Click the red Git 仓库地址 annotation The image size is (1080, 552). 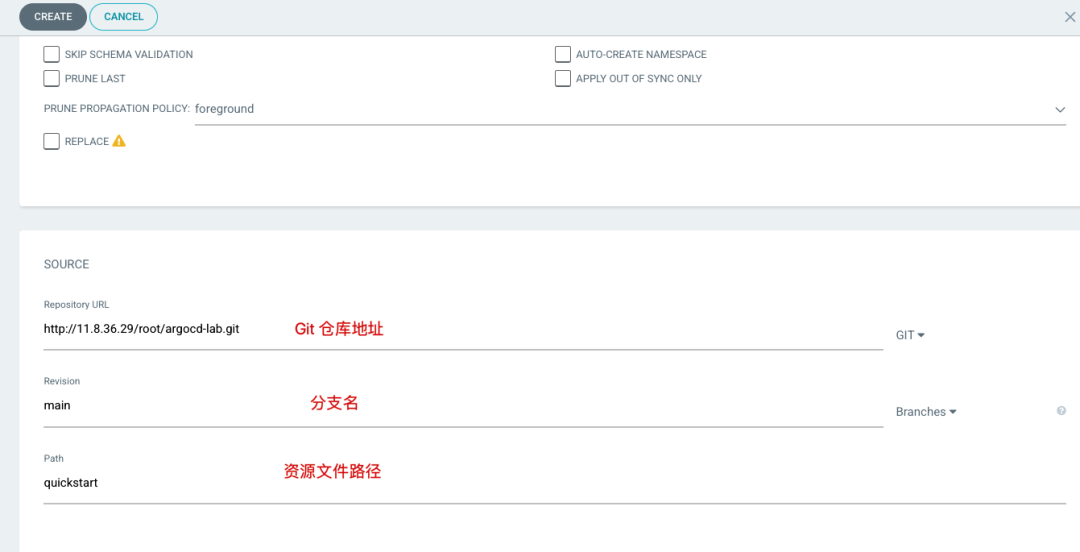pos(339,329)
